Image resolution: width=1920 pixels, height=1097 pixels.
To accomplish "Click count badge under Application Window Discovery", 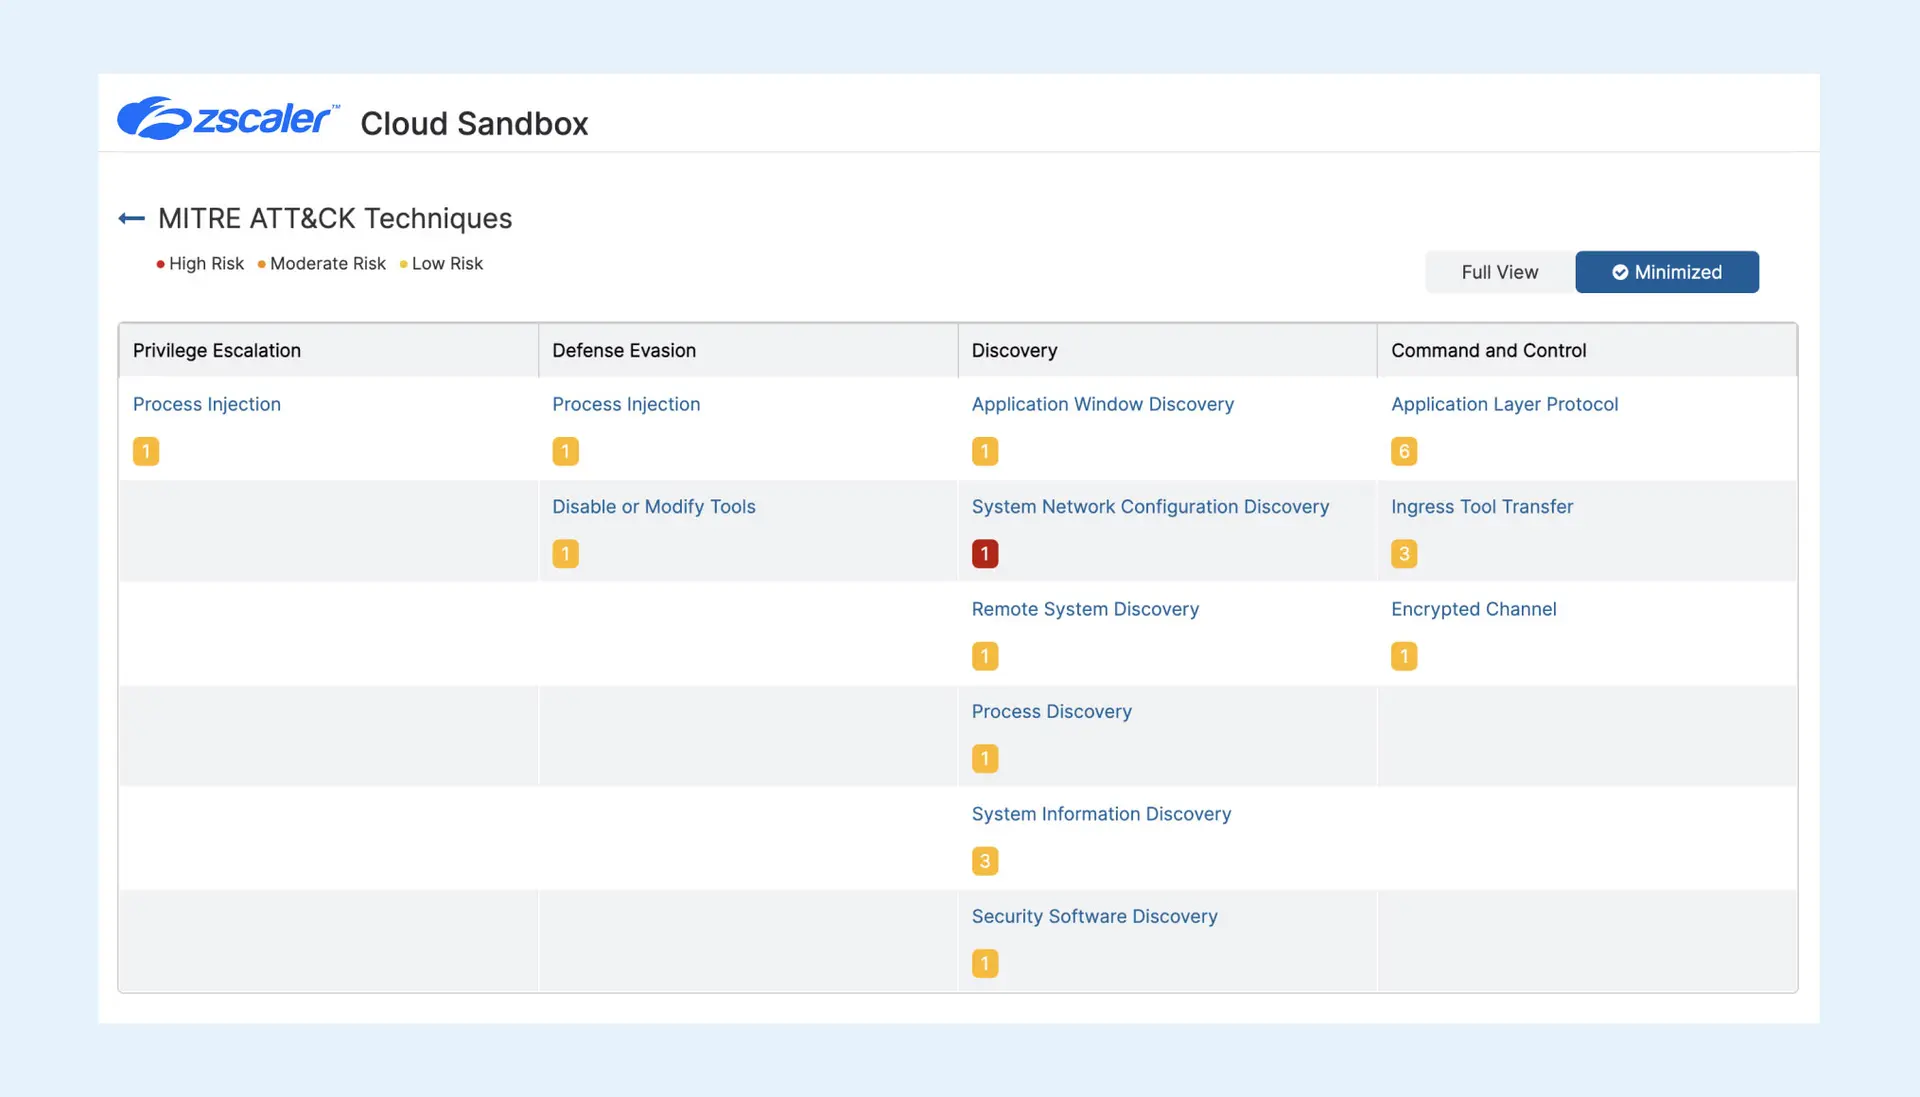I will 985,451.
